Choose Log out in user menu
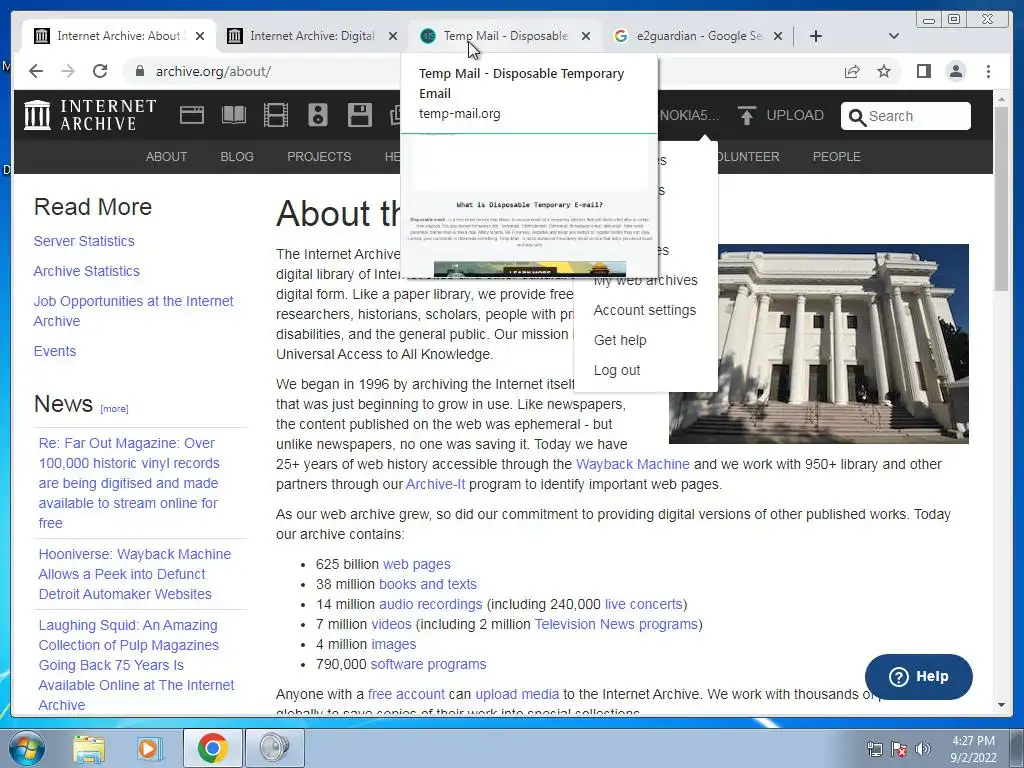 (616, 370)
